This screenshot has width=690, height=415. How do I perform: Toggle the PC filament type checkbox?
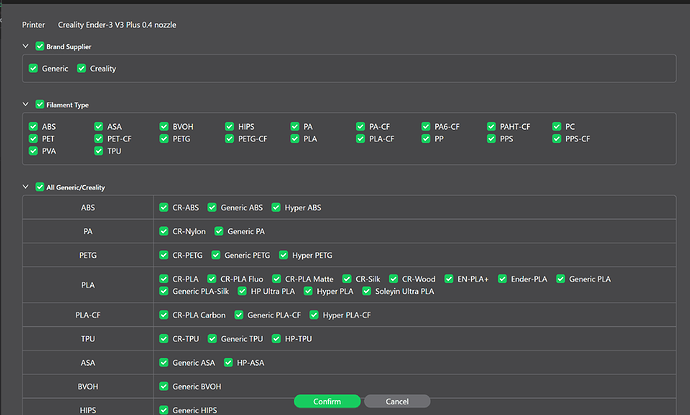[x=557, y=127]
